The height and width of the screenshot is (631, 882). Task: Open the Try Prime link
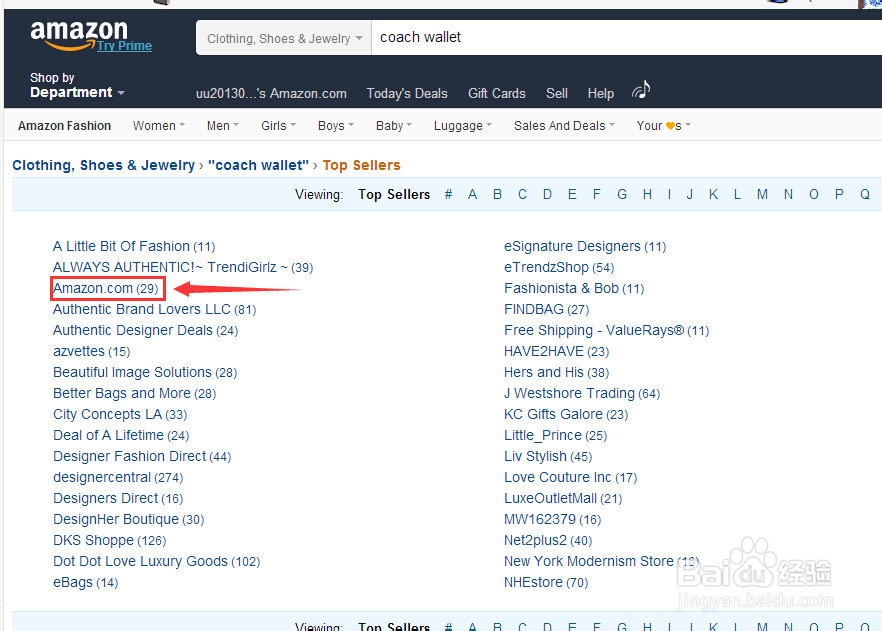coord(124,46)
